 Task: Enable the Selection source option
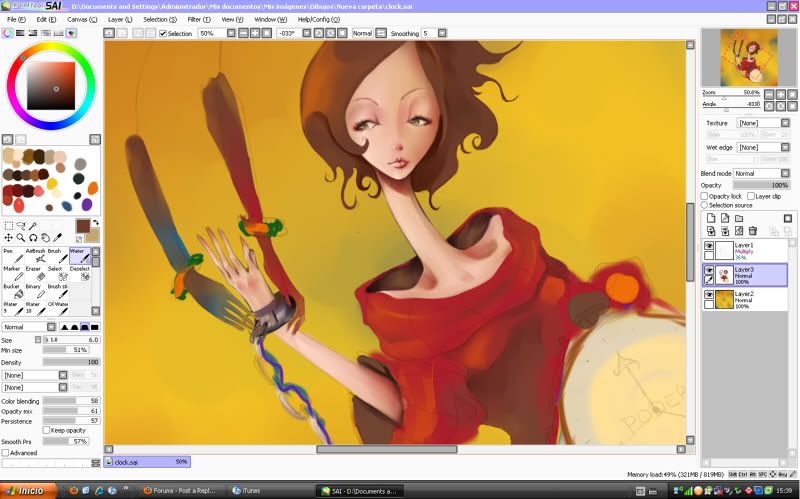pos(705,205)
